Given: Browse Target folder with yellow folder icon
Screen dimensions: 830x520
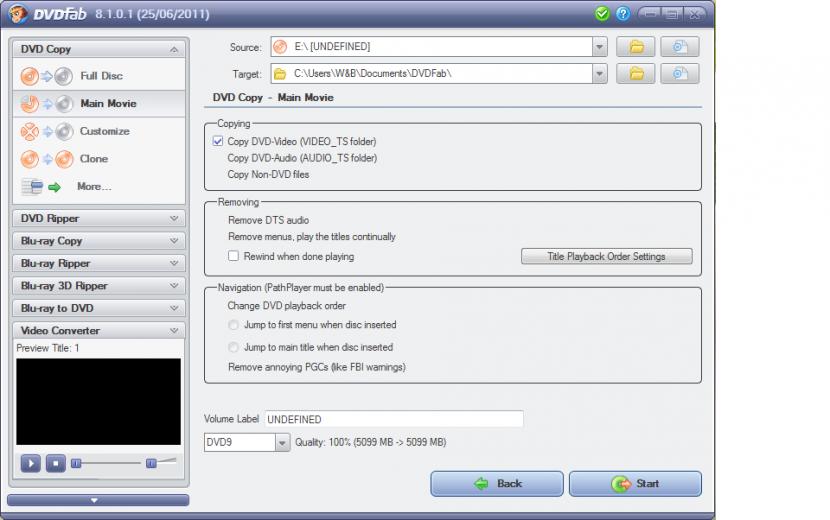Looking at the screenshot, I should coord(636,74).
